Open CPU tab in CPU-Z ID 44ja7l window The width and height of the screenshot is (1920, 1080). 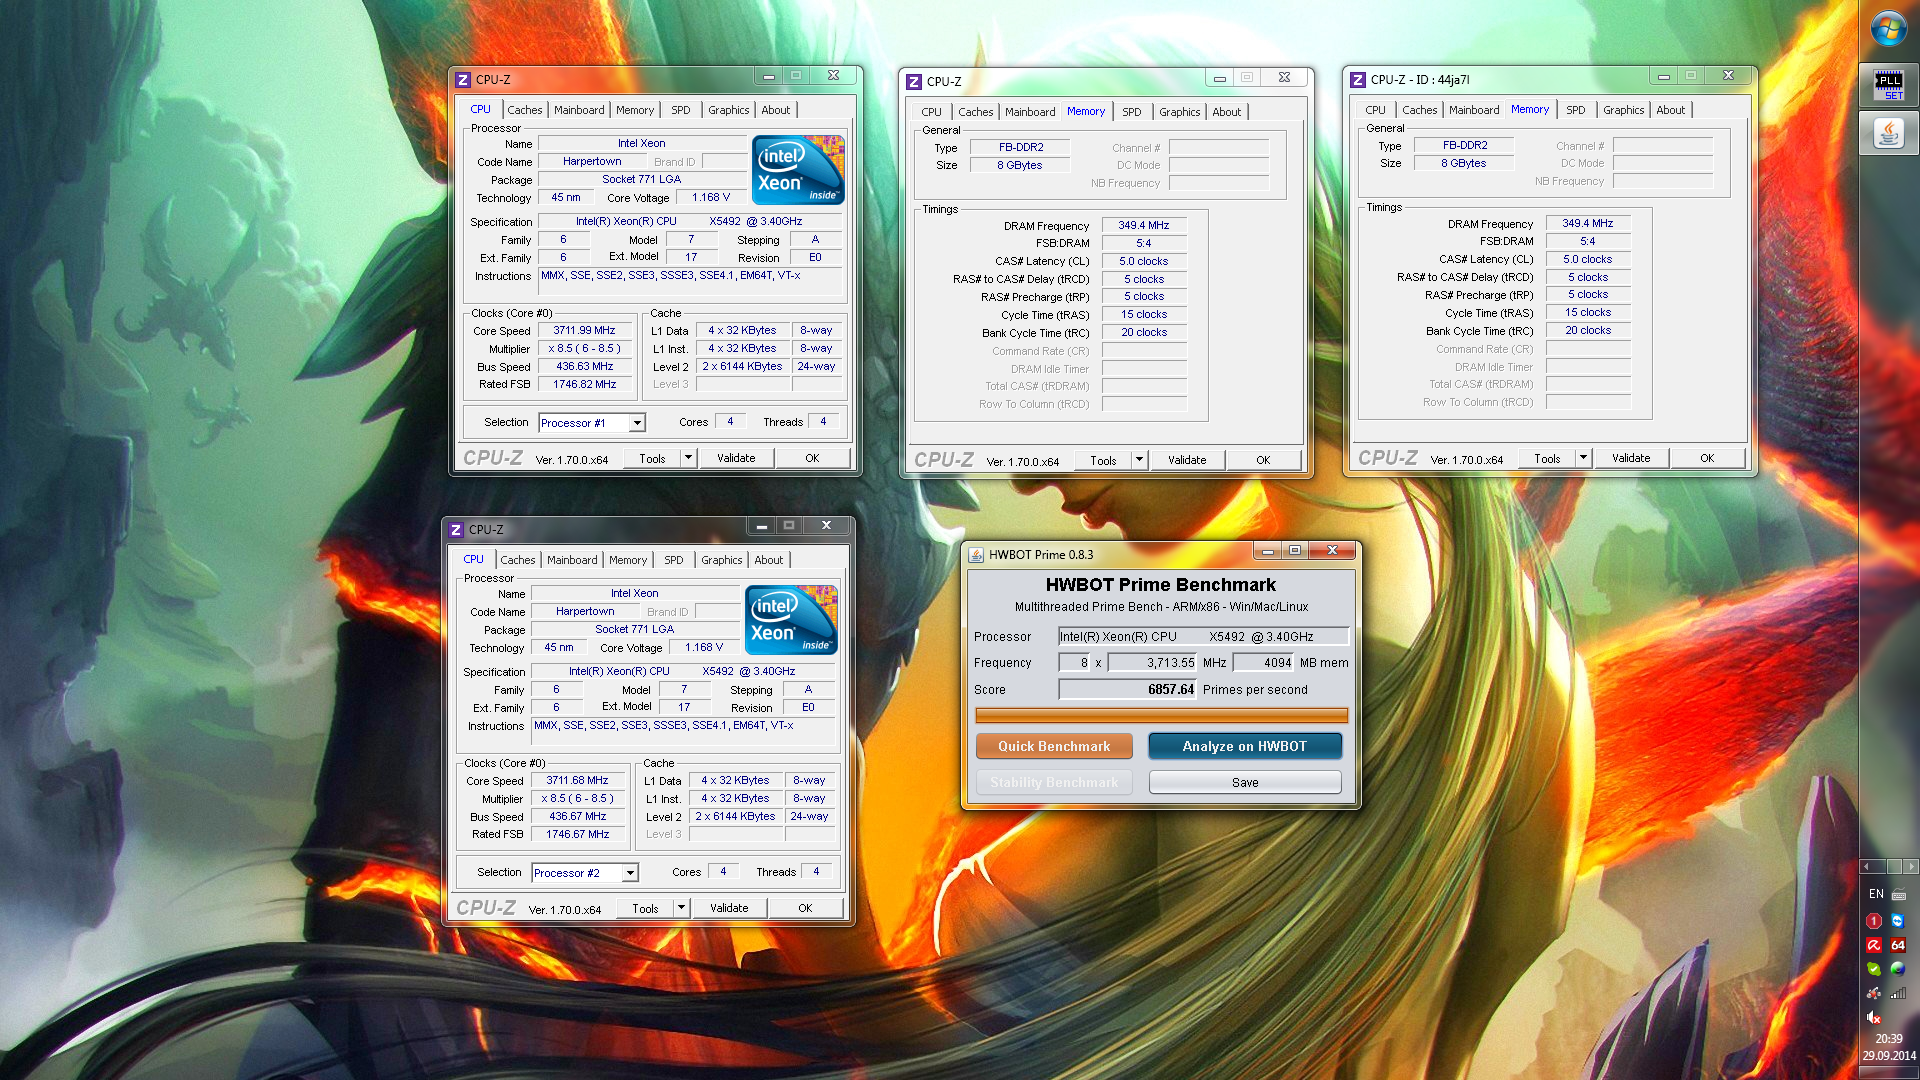[x=1376, y=110]
